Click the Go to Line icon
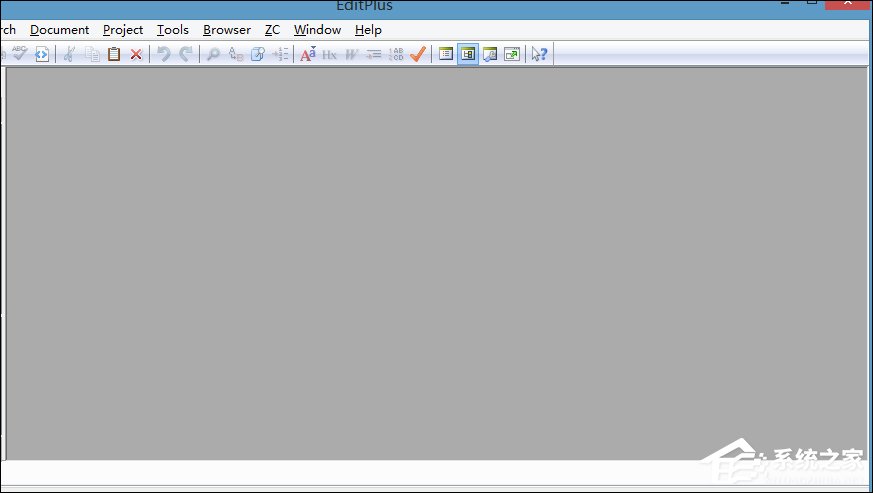873x493 pixels. coord(280,54)
